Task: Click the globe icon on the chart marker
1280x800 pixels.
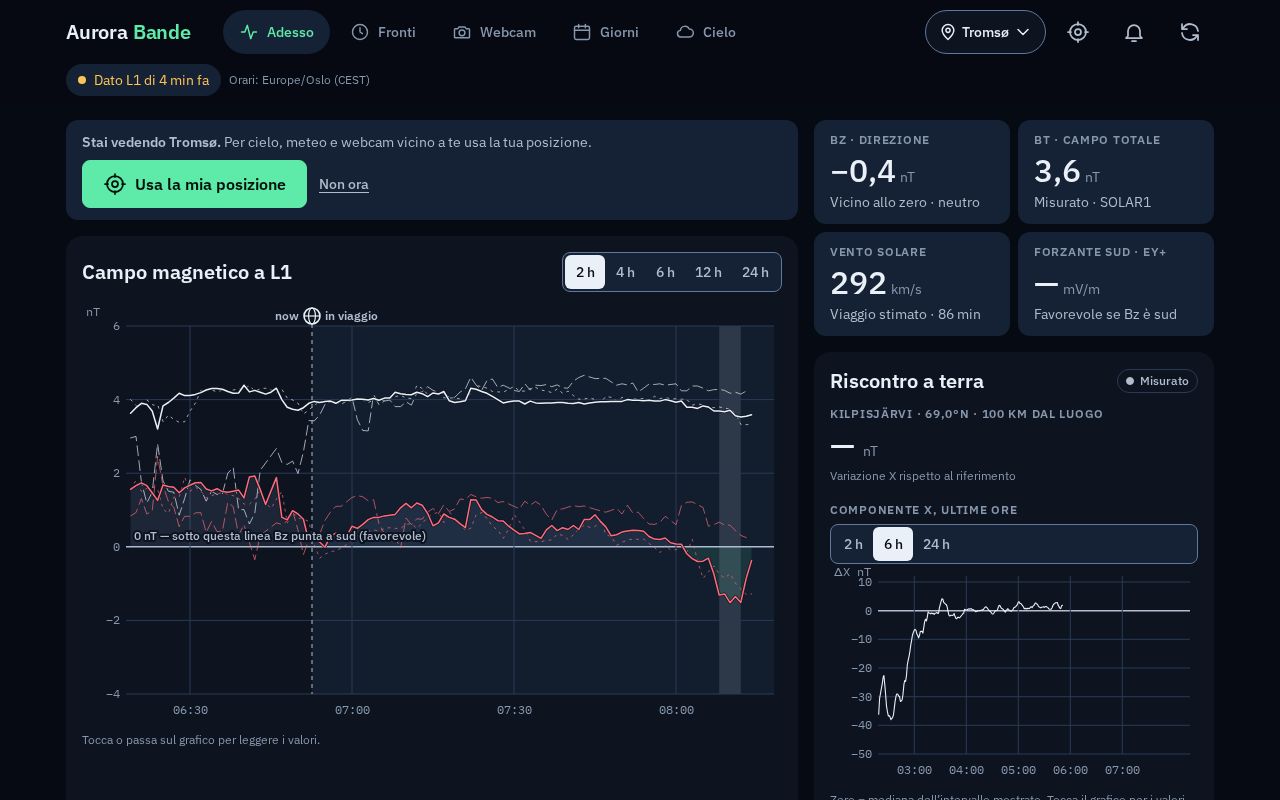Action: pyautogui.click(x=312, y=316)
